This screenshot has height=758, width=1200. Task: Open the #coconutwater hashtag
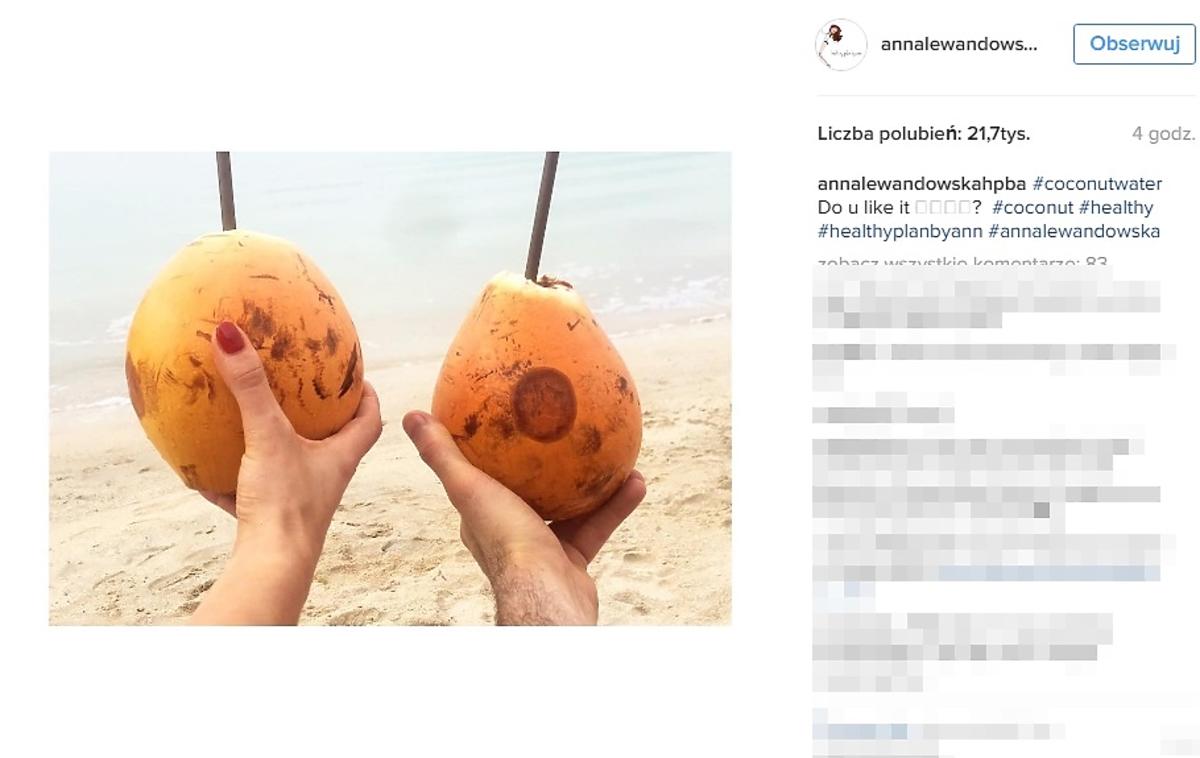(1097, 184)
